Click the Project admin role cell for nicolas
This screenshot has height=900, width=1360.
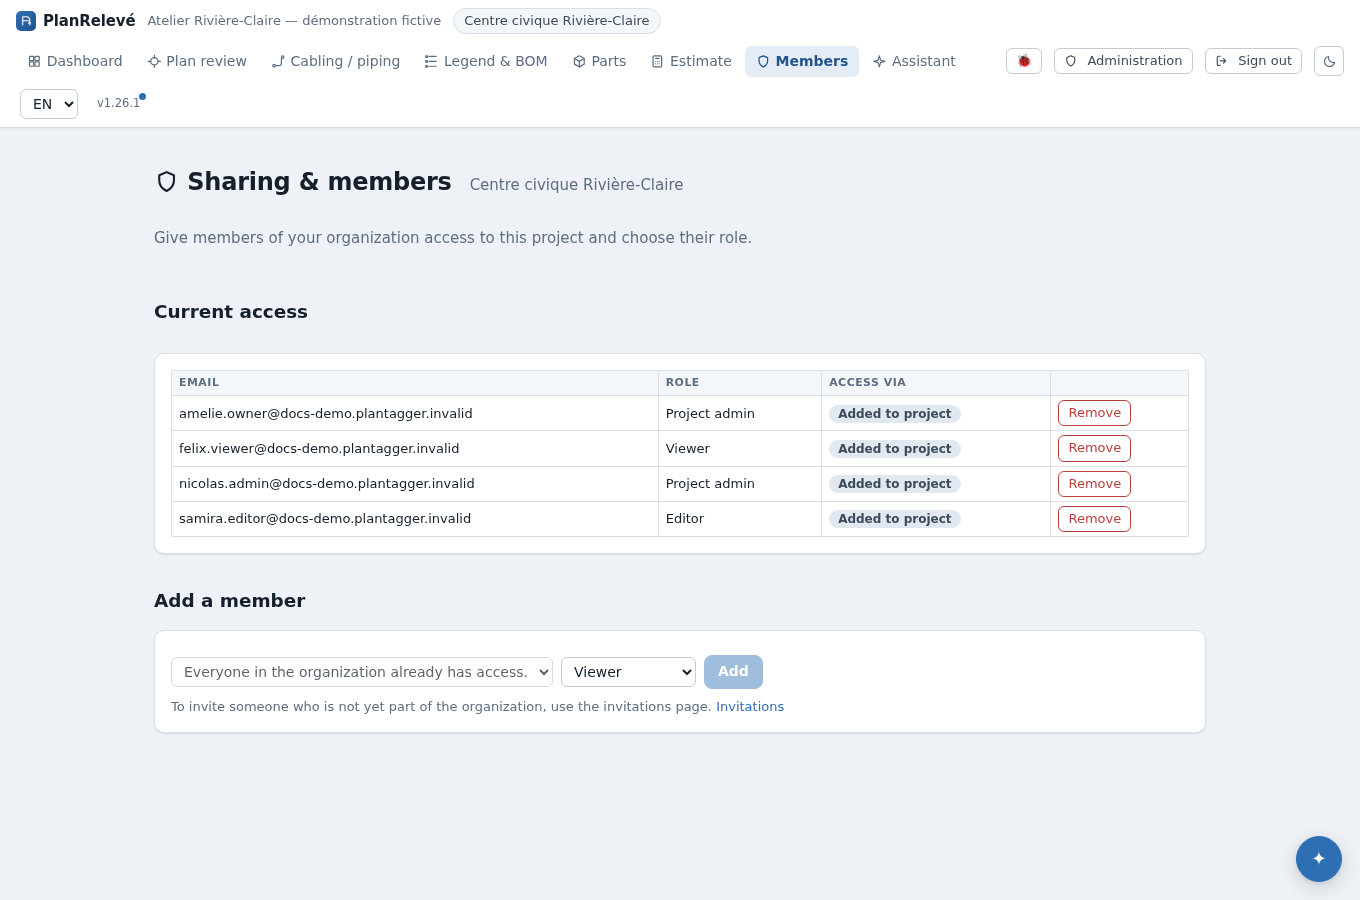coord(740,484)
